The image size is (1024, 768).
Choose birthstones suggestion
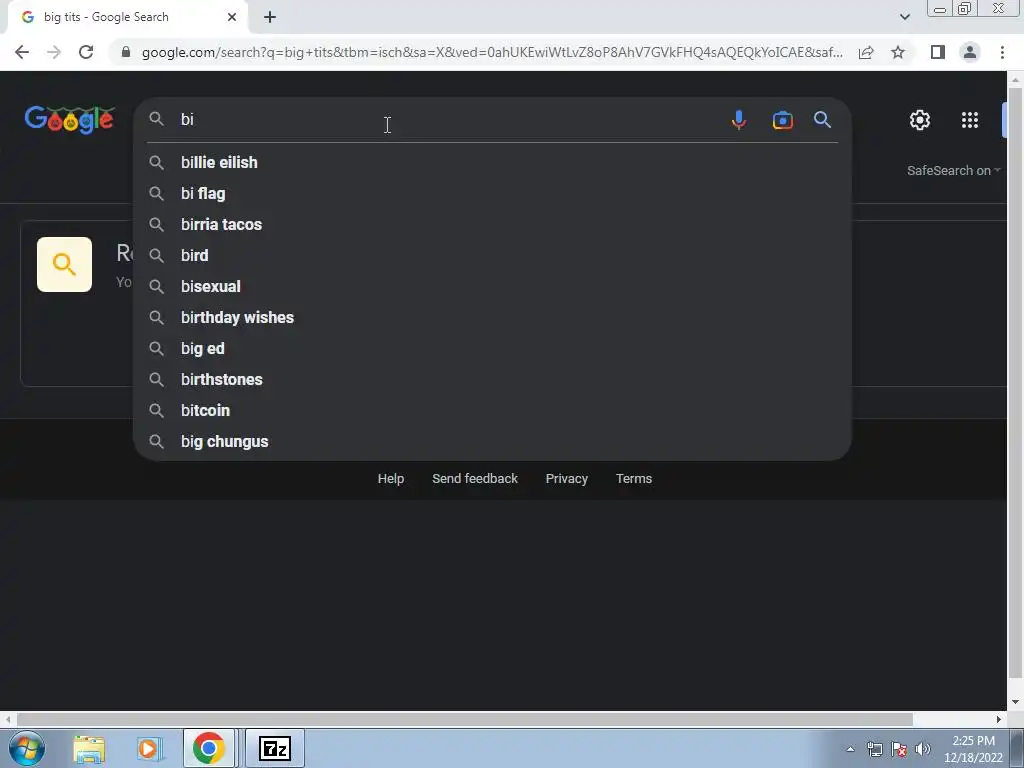[x=492, y=379]
